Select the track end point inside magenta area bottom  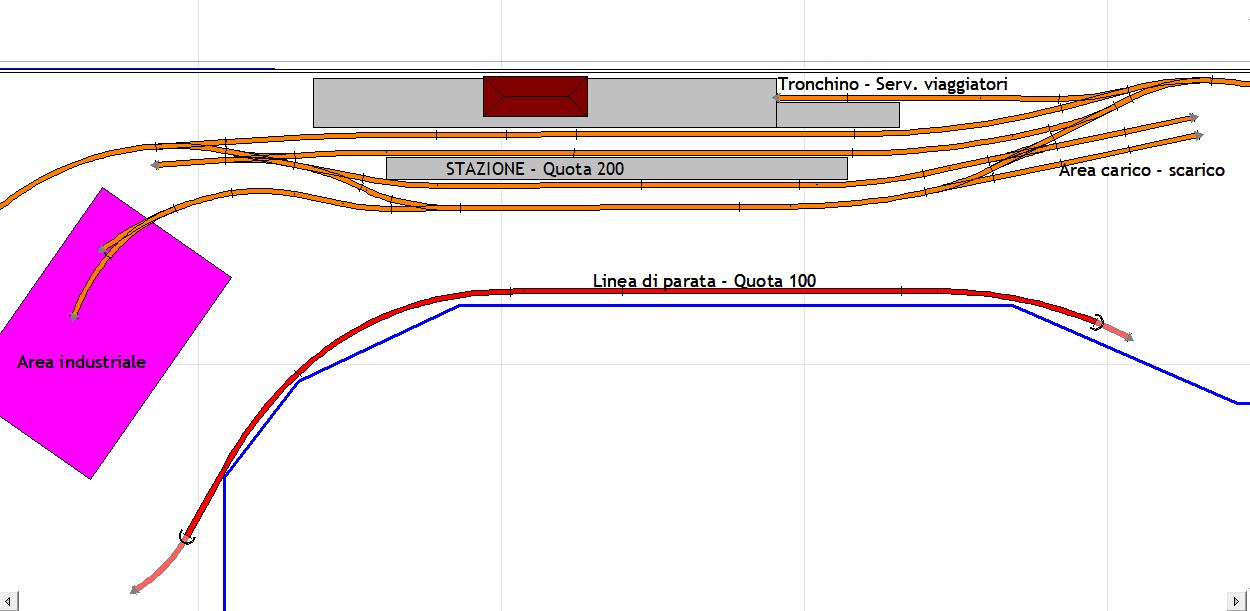(74, 316)
